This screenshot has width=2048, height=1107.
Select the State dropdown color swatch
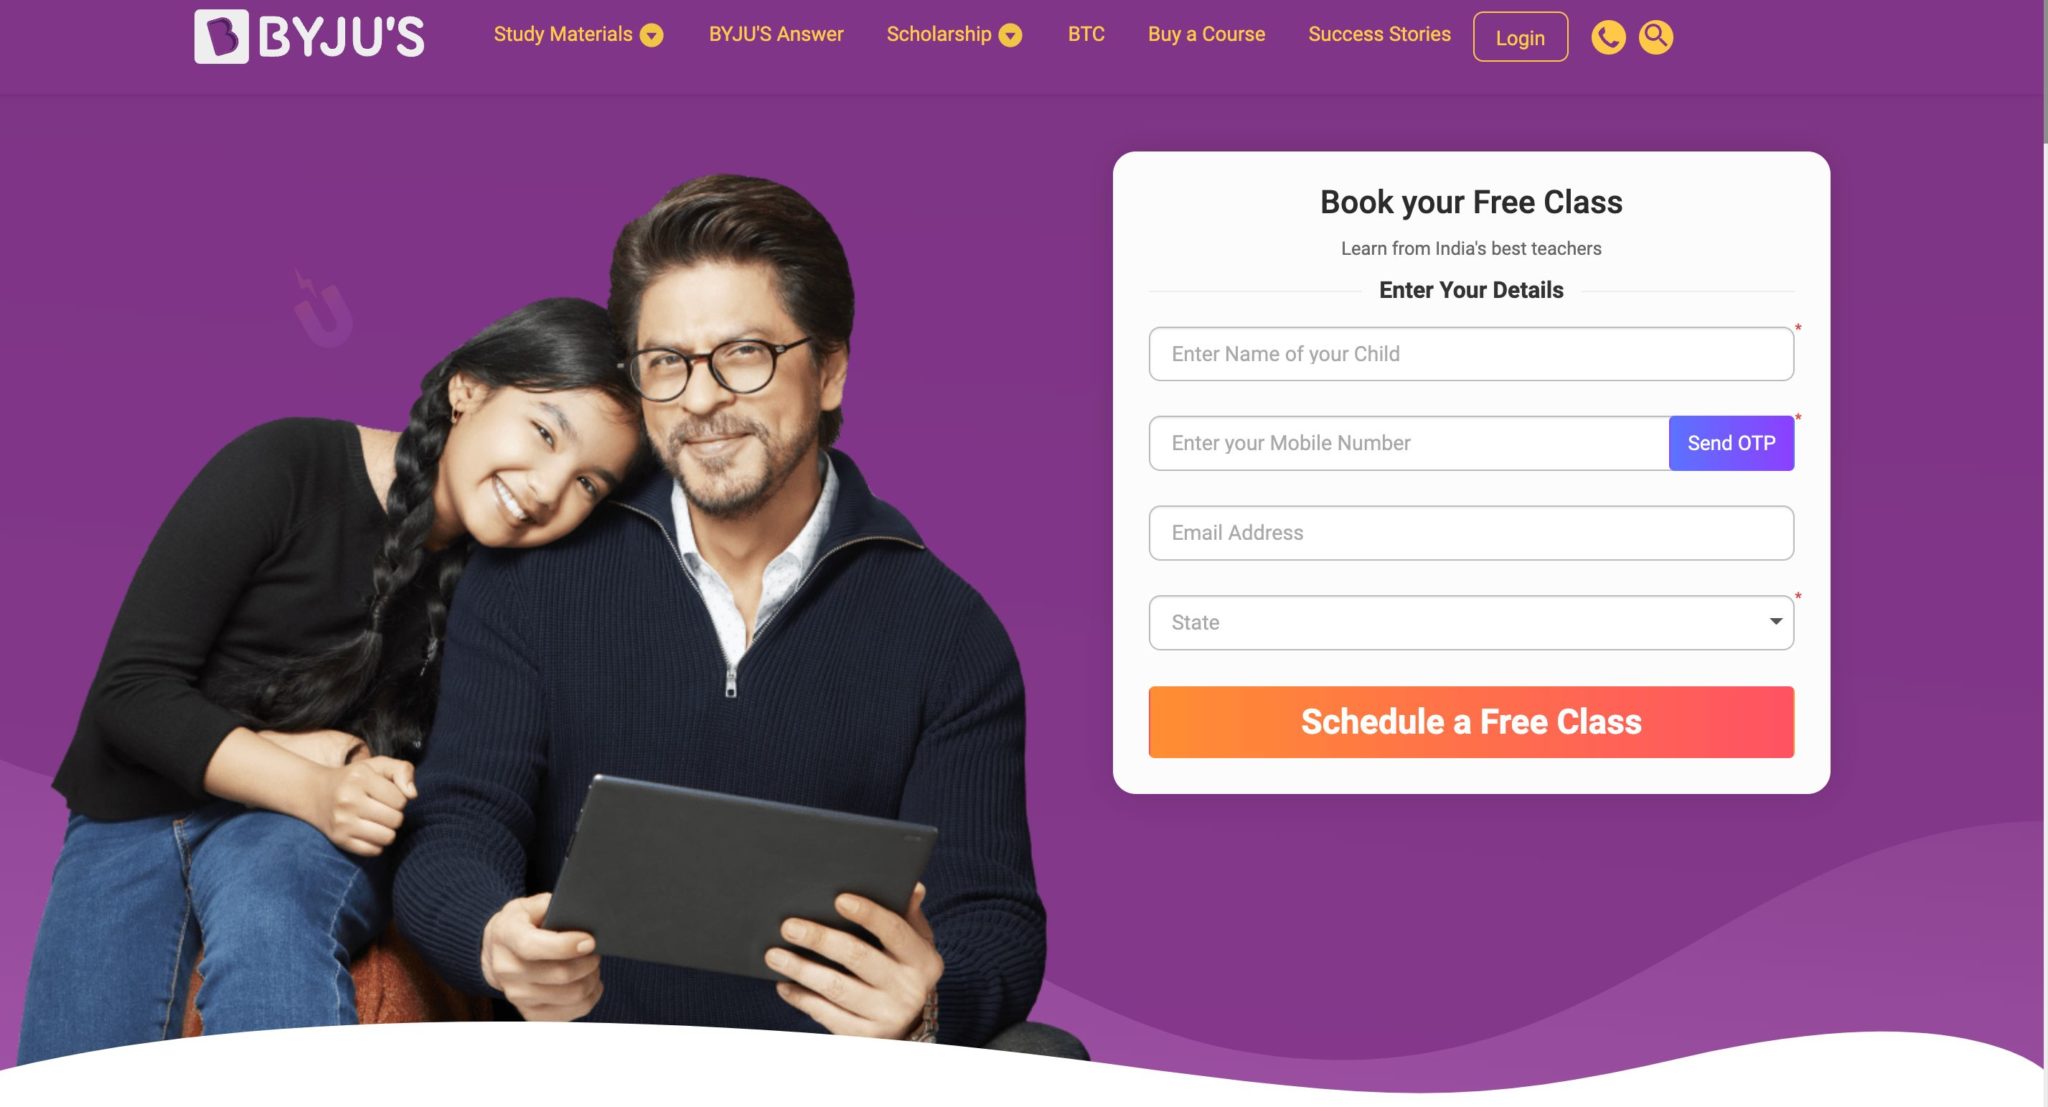click(x=1773, y=622)
